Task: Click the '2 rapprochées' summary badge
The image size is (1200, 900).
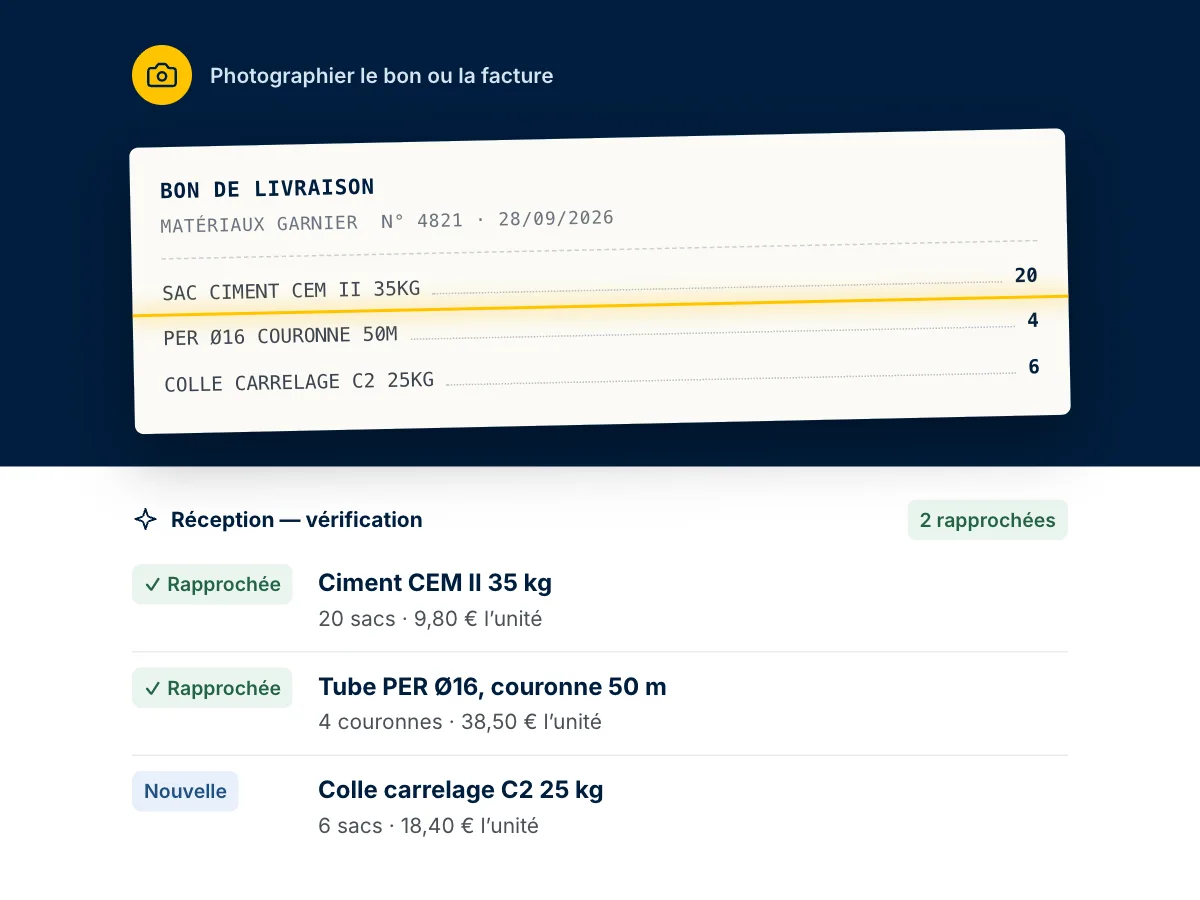Action: point(987,520)
